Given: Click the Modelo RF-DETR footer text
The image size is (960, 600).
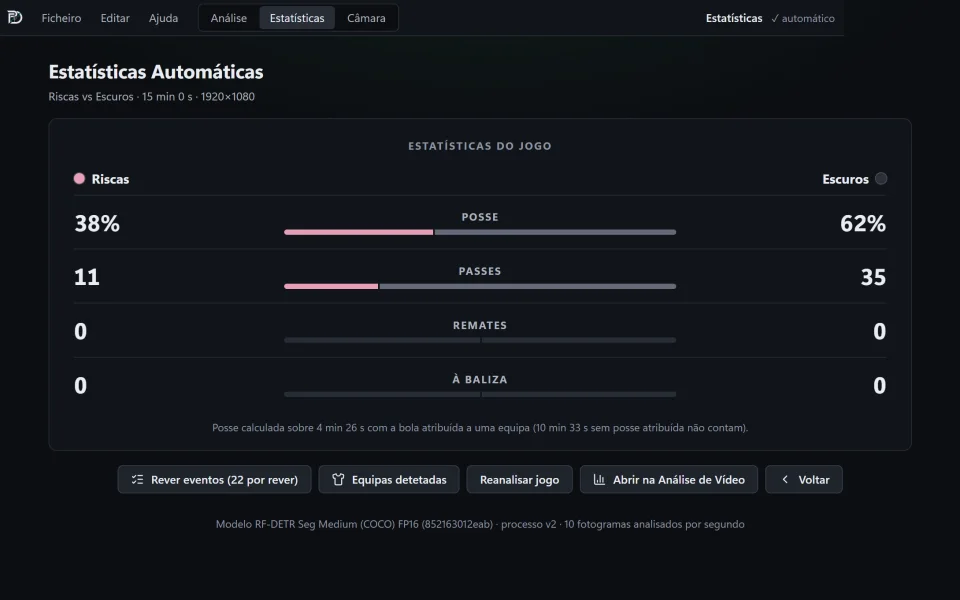Looking at the screenshot, I should click(480, 524).
